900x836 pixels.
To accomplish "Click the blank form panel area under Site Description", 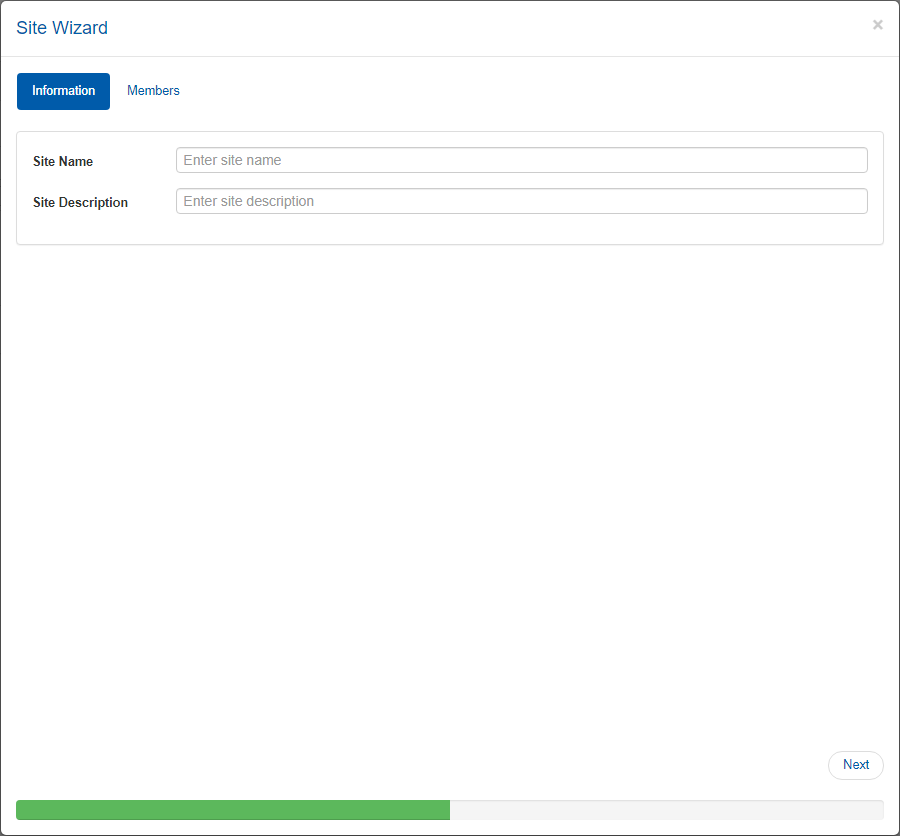I will (449, 229).
